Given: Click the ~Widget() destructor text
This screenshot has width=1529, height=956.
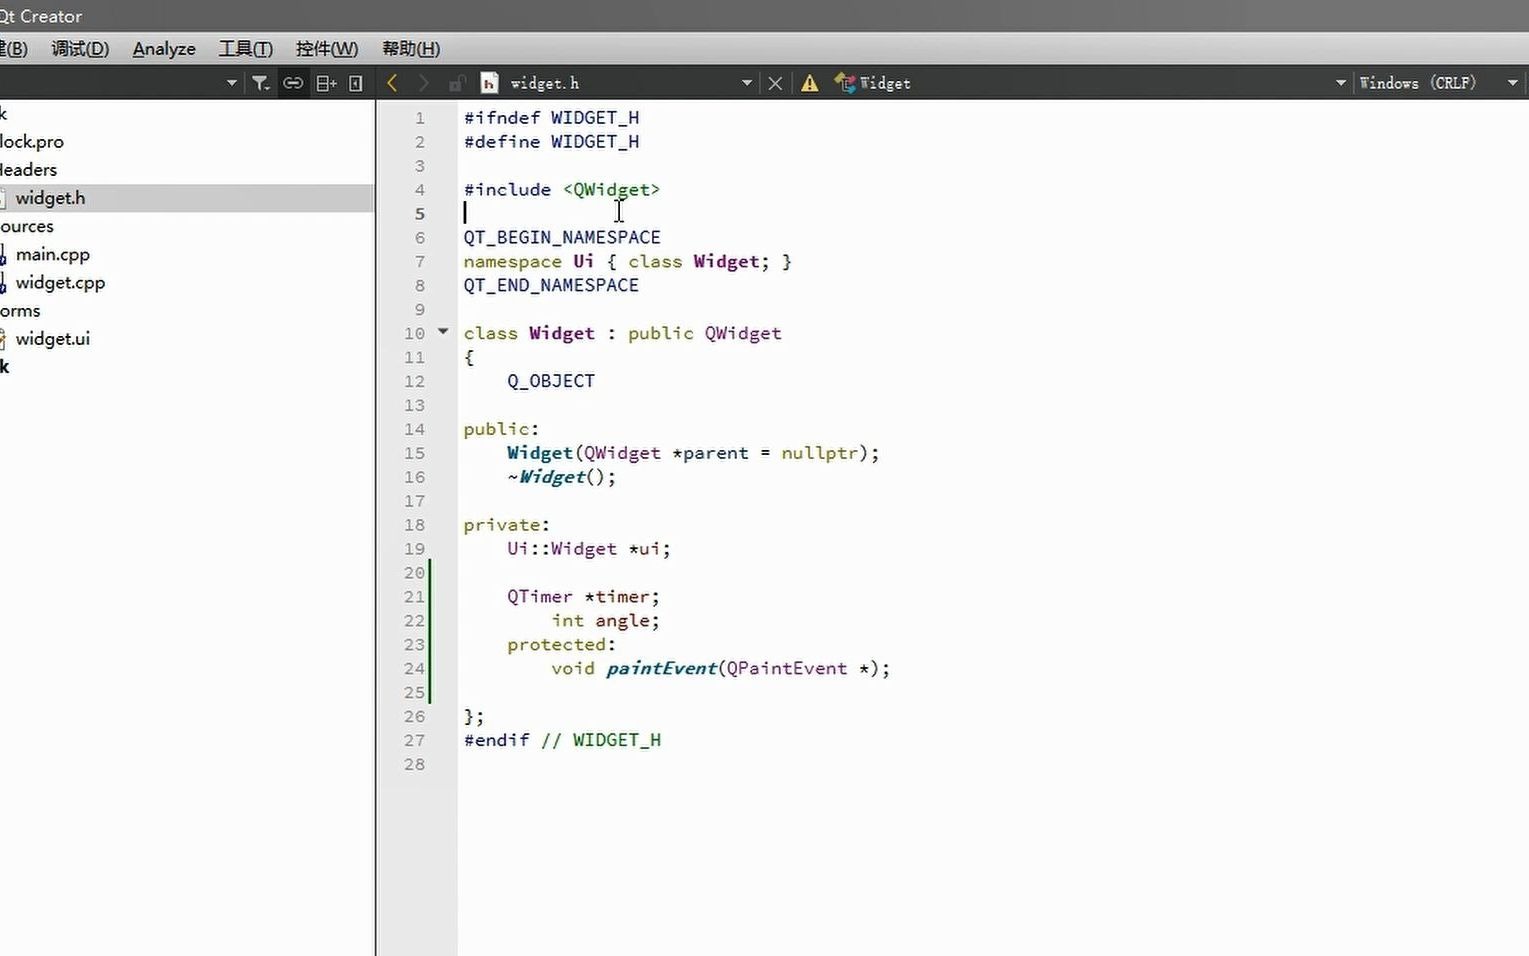Looking at the screenshot, I should point(561,477).
